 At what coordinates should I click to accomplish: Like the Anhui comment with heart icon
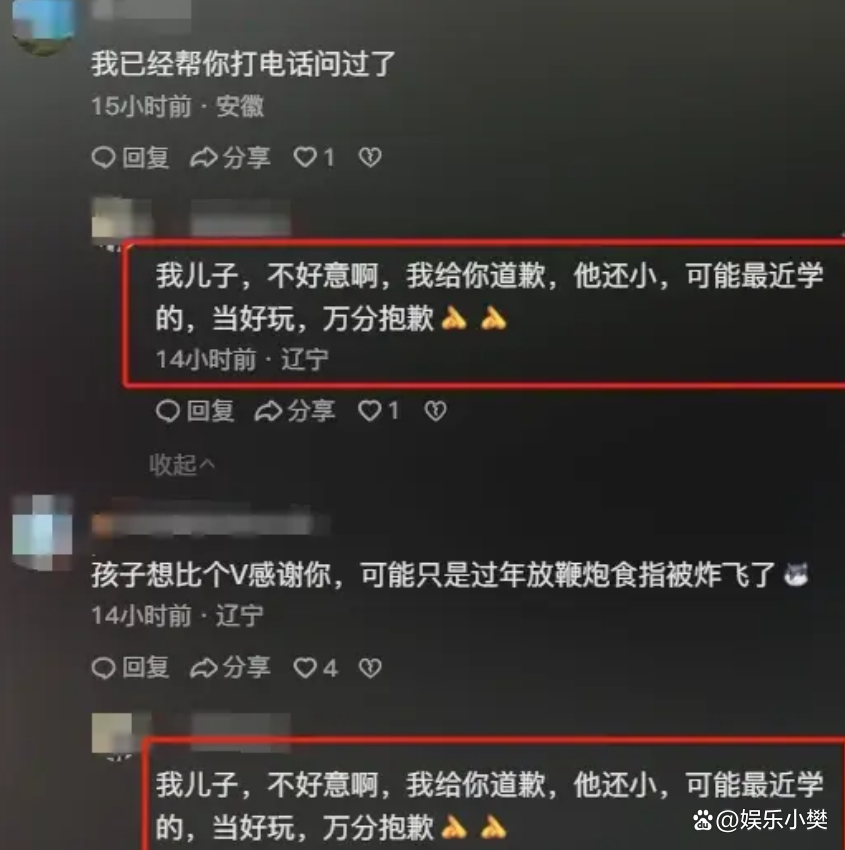(305, 157)
